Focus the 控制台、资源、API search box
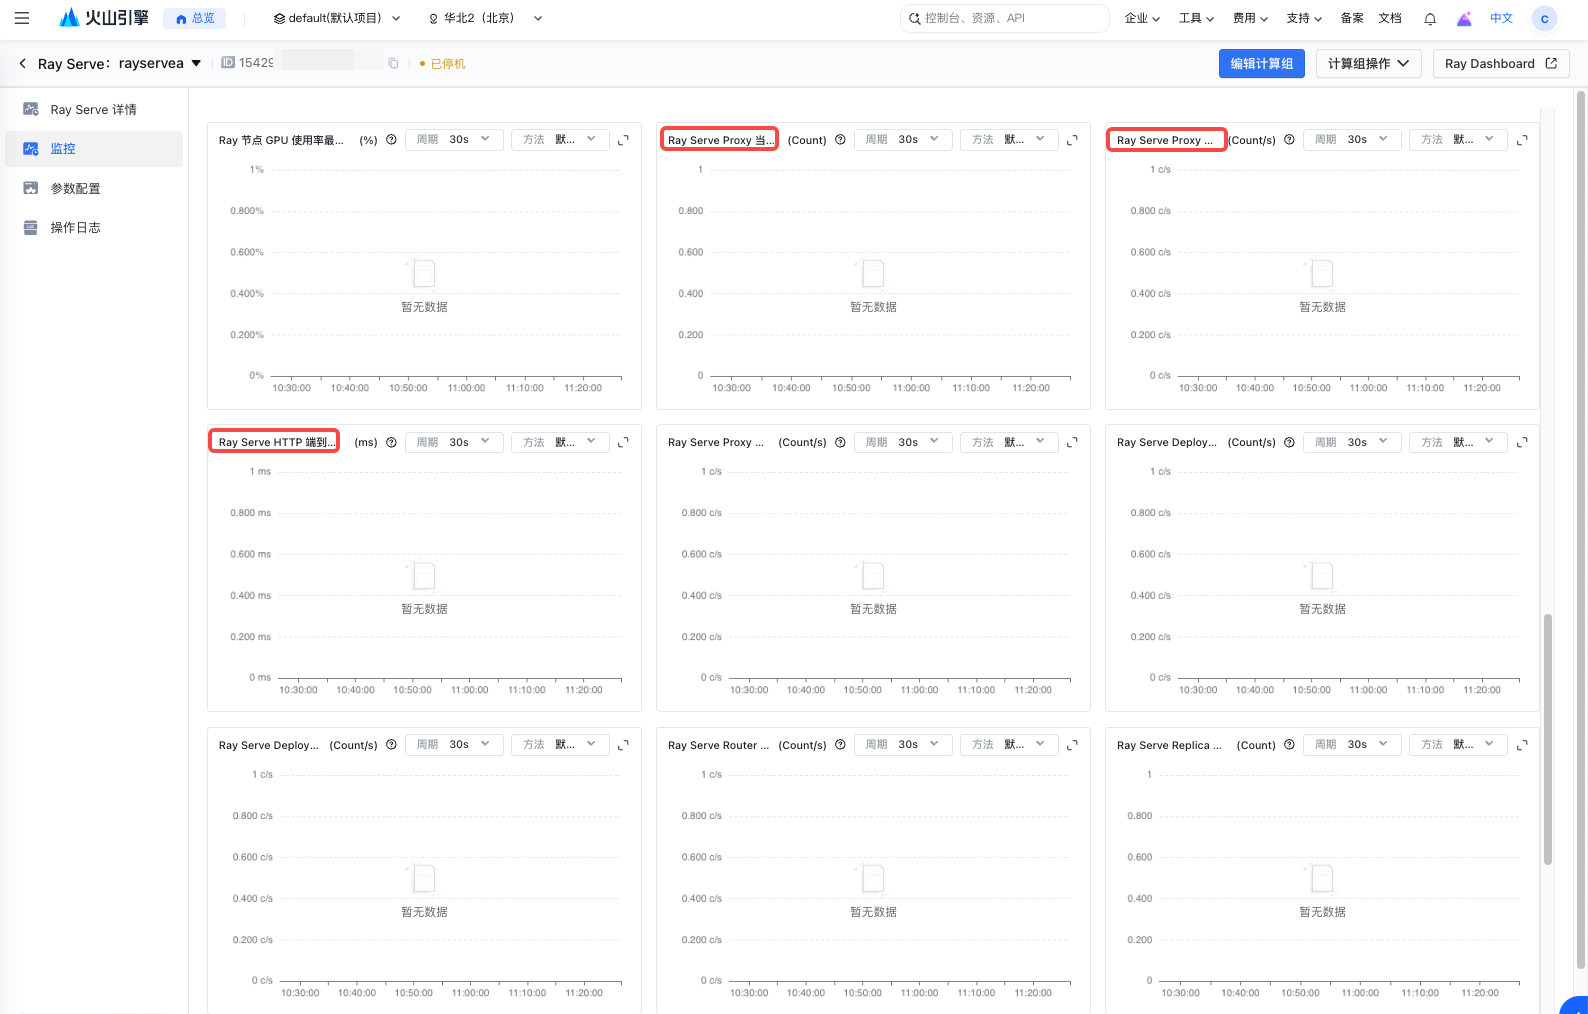This screenshot has height=1014, width=1588. tap(1005, 18)
